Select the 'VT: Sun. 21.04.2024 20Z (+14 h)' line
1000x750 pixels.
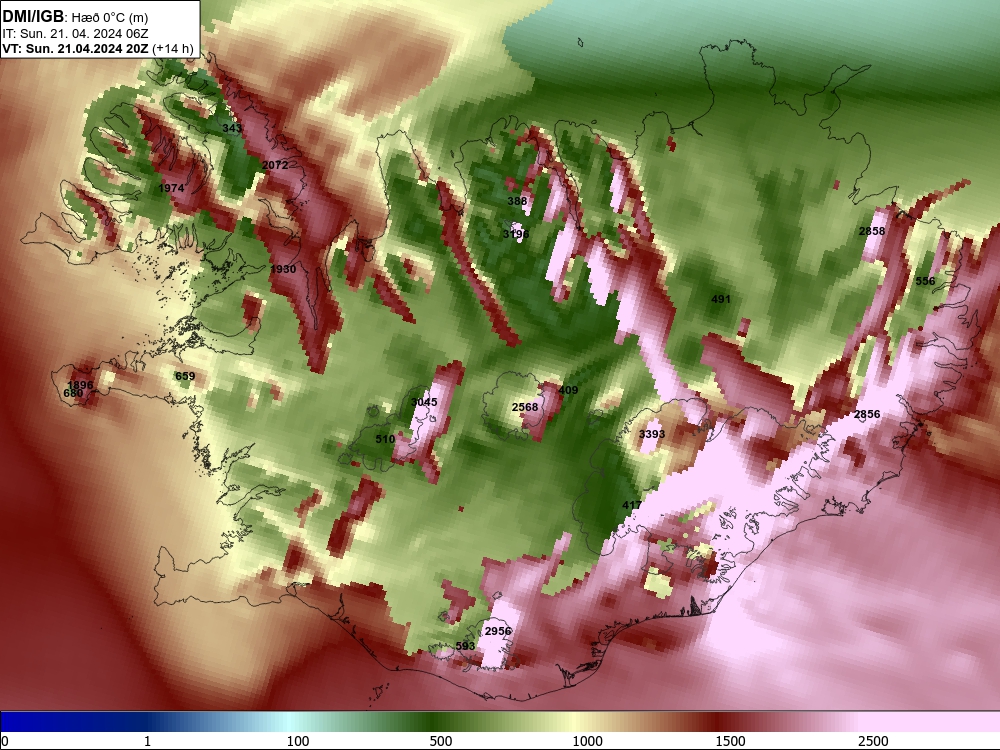click(x=98, y=48)
